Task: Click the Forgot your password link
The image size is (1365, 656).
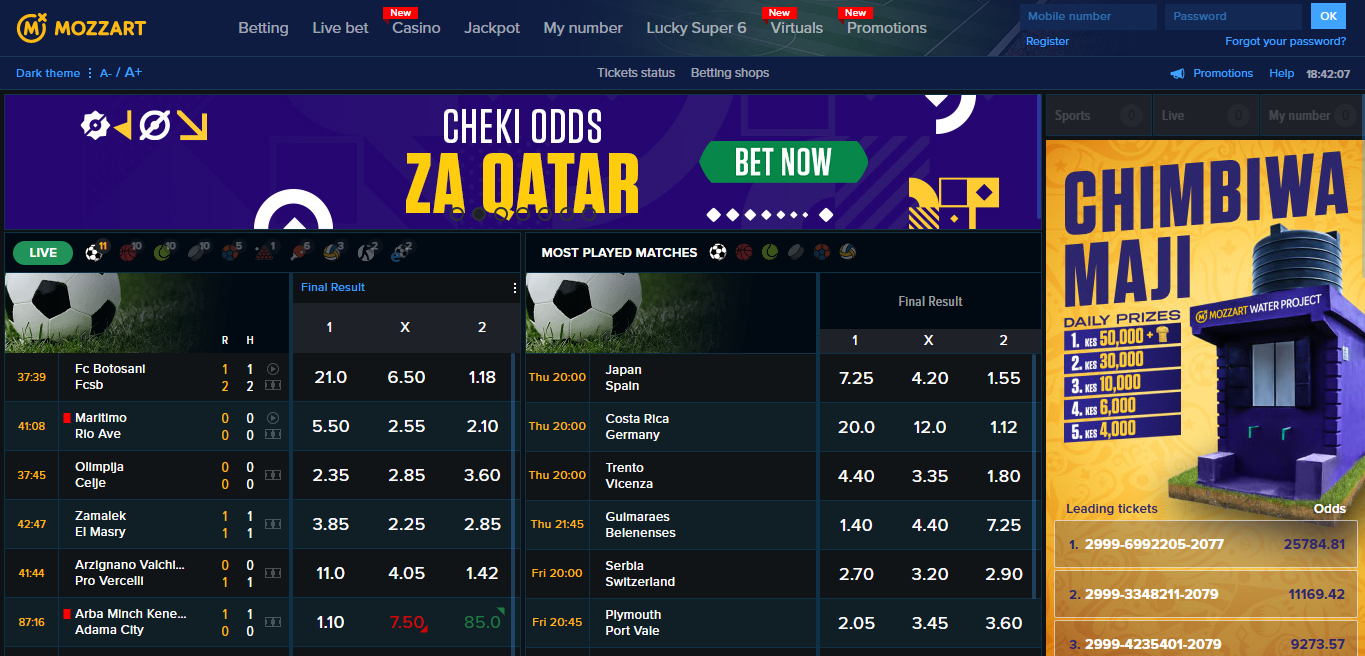Action: (x=1285, y=41)
